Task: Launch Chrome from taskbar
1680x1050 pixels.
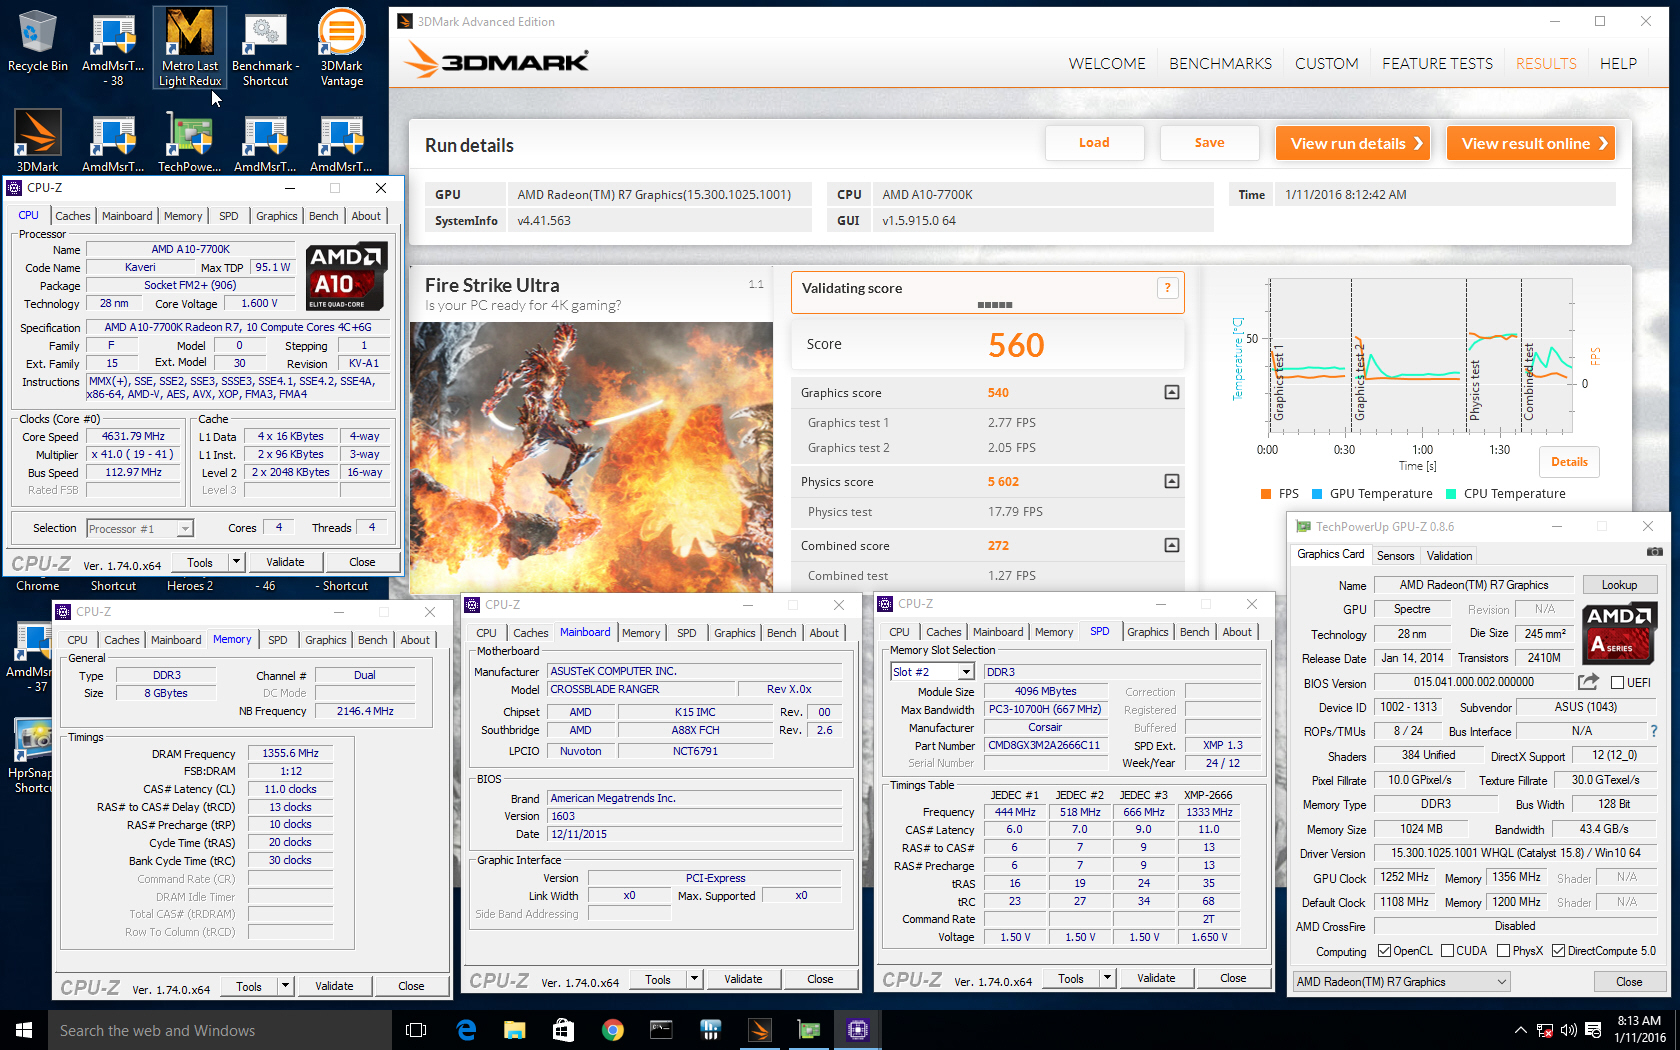Action: click(x=612, y=1030)
